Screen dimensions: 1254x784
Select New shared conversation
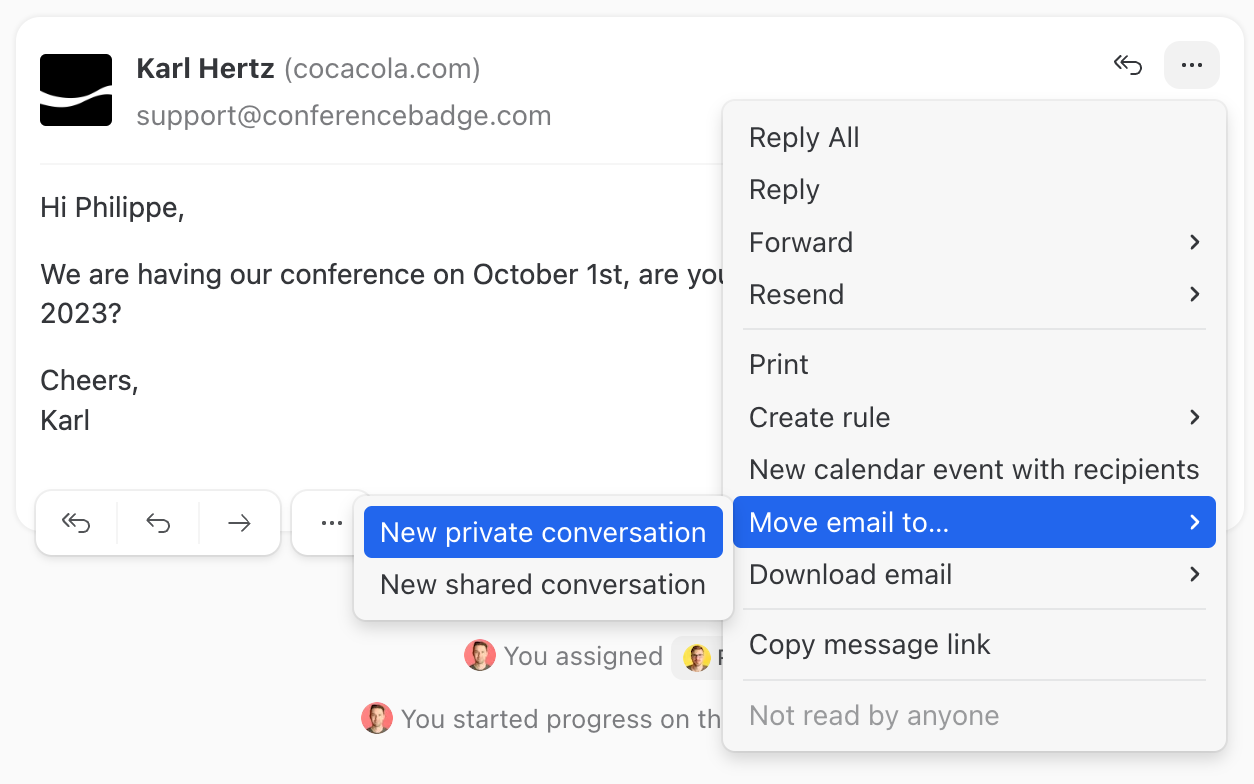(x=543, y=584)
